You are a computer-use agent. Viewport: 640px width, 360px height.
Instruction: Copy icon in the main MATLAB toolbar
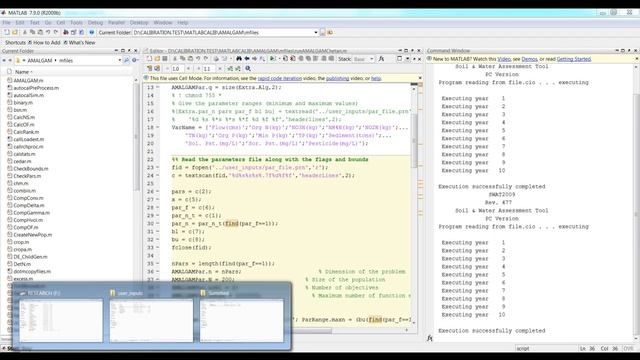point(32,32)
